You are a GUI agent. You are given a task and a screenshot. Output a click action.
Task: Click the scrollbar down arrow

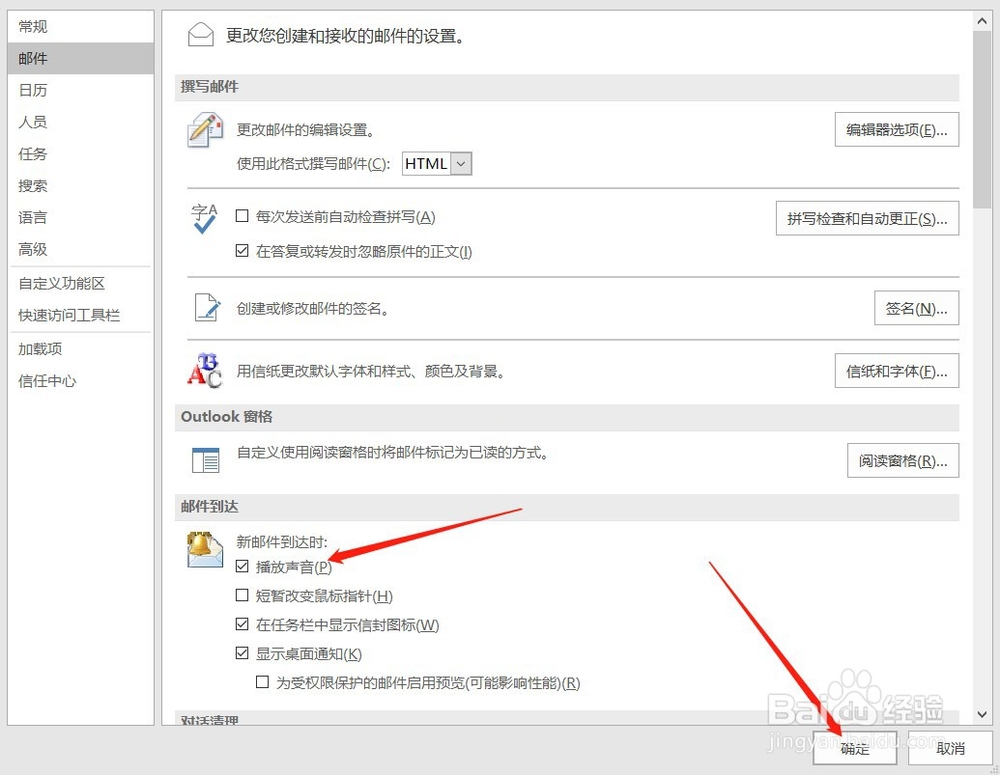(x=982, y=714)
